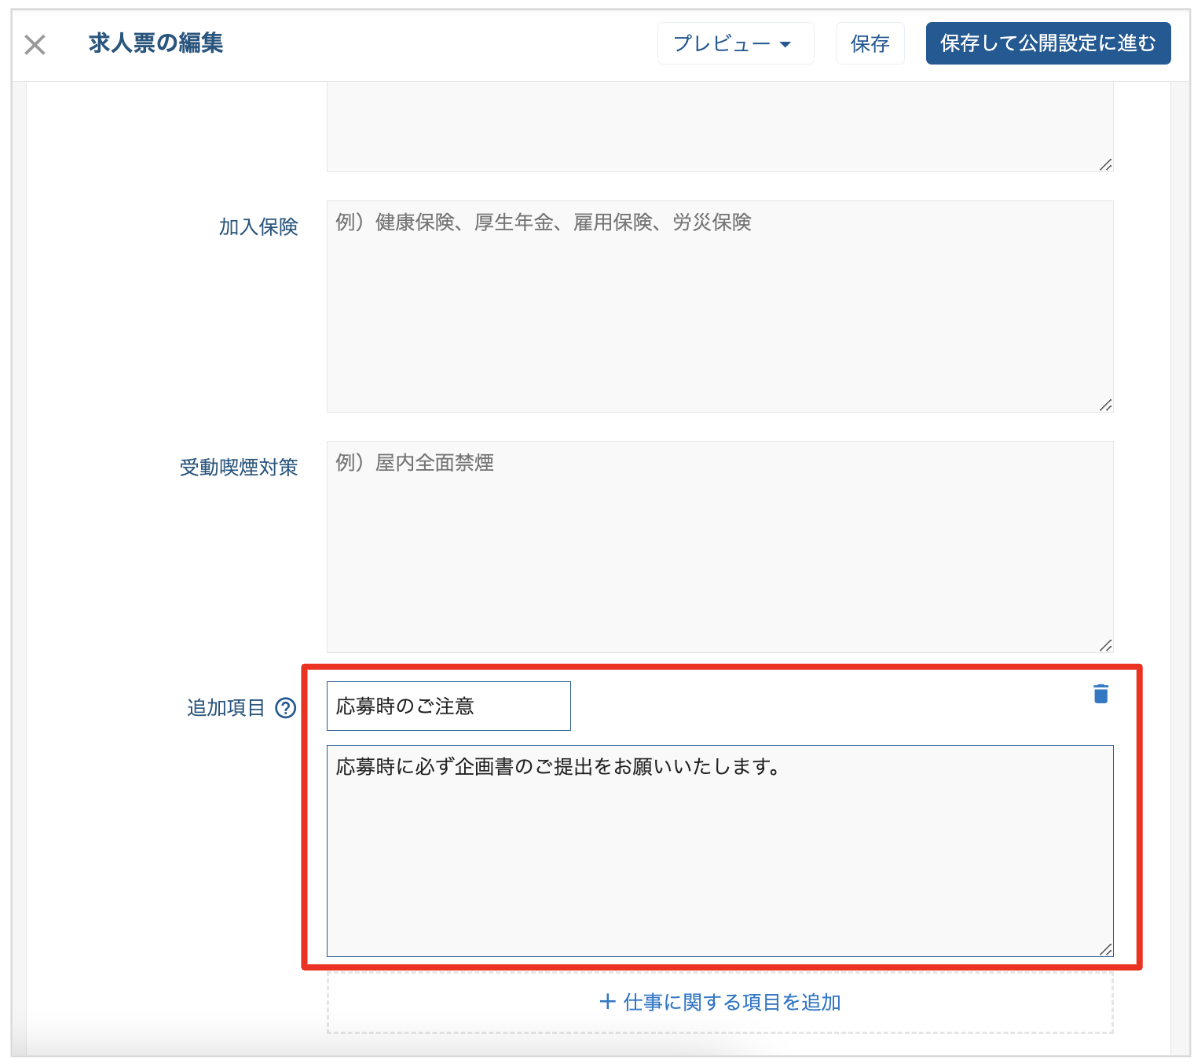Click the resize handle of the additional item textarea
The height and width of the screenshot is (1064, 1202).
1105,949
